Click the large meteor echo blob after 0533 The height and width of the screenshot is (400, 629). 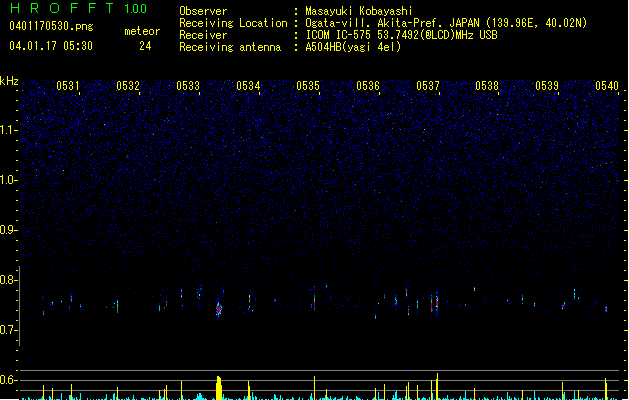(x=219, y=309)
